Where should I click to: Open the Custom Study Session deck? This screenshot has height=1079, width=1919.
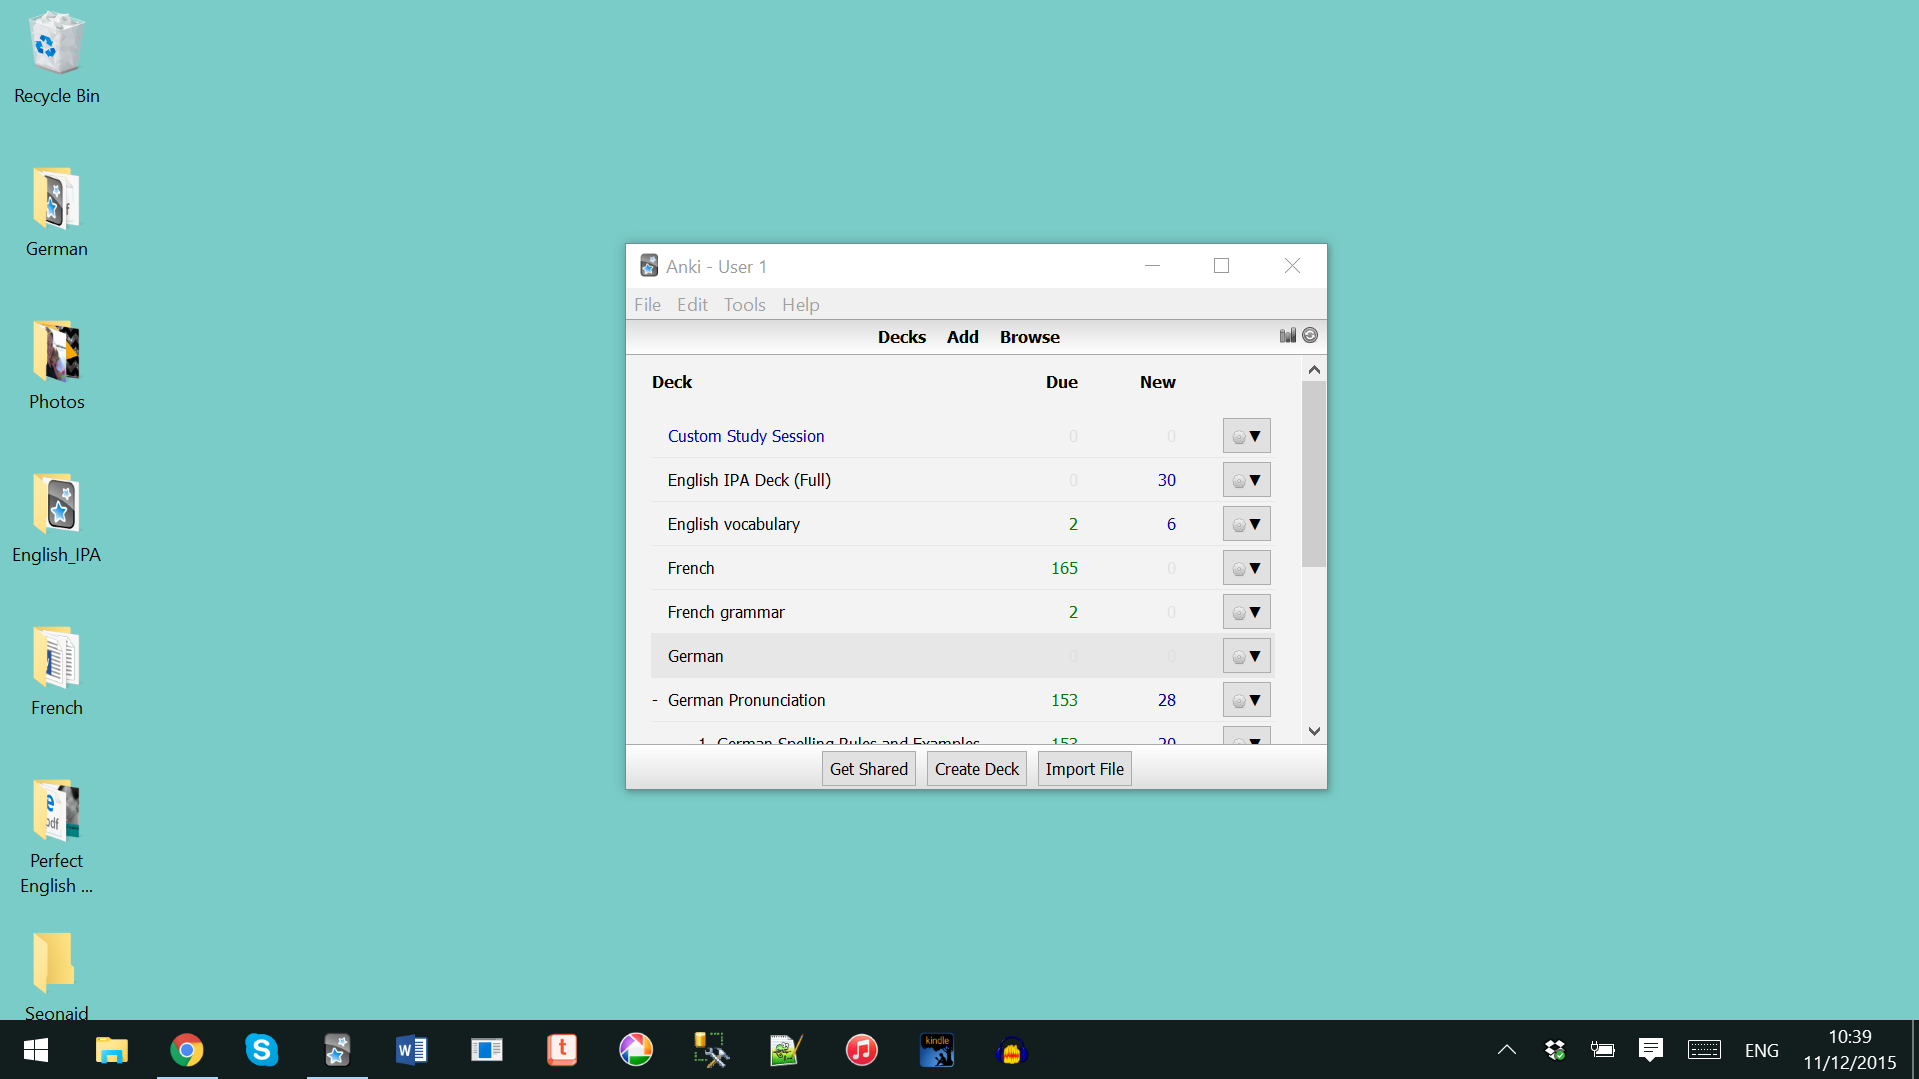pyautogui.click(x=746, y=436)
